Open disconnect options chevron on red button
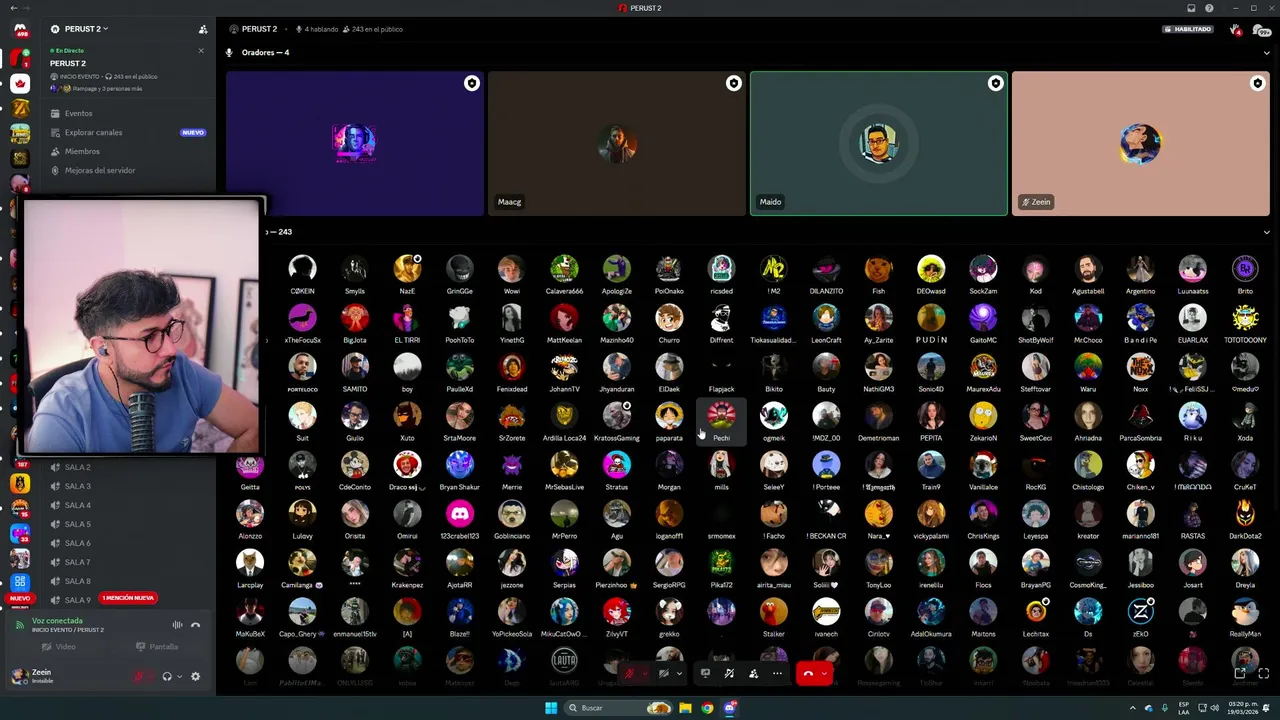Screen dimensions: 1280x720 824,674
